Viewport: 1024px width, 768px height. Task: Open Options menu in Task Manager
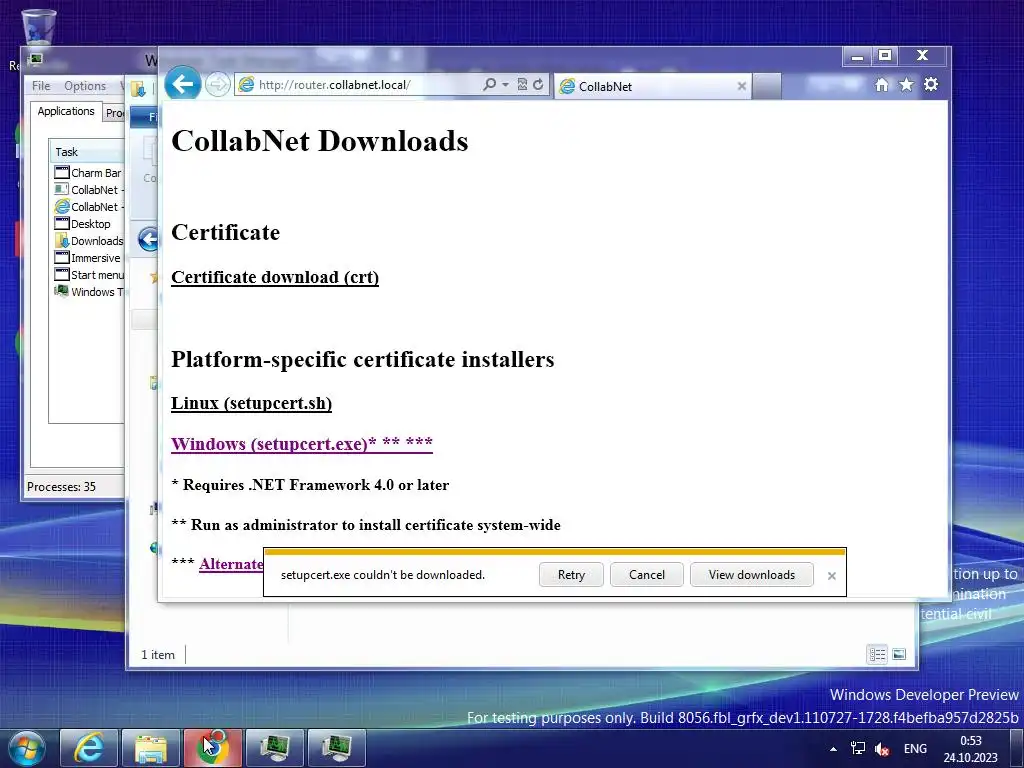coord(85,86)
